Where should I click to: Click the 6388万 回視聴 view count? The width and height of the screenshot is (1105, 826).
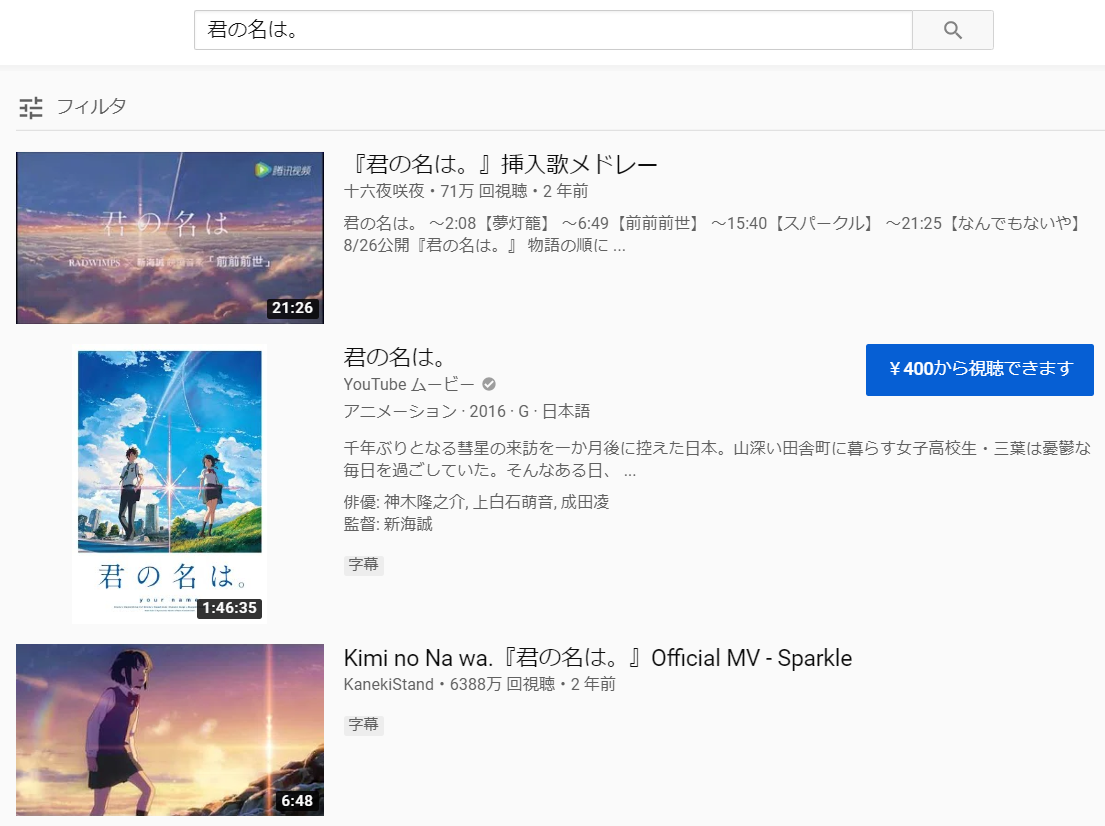pos(502,684)
